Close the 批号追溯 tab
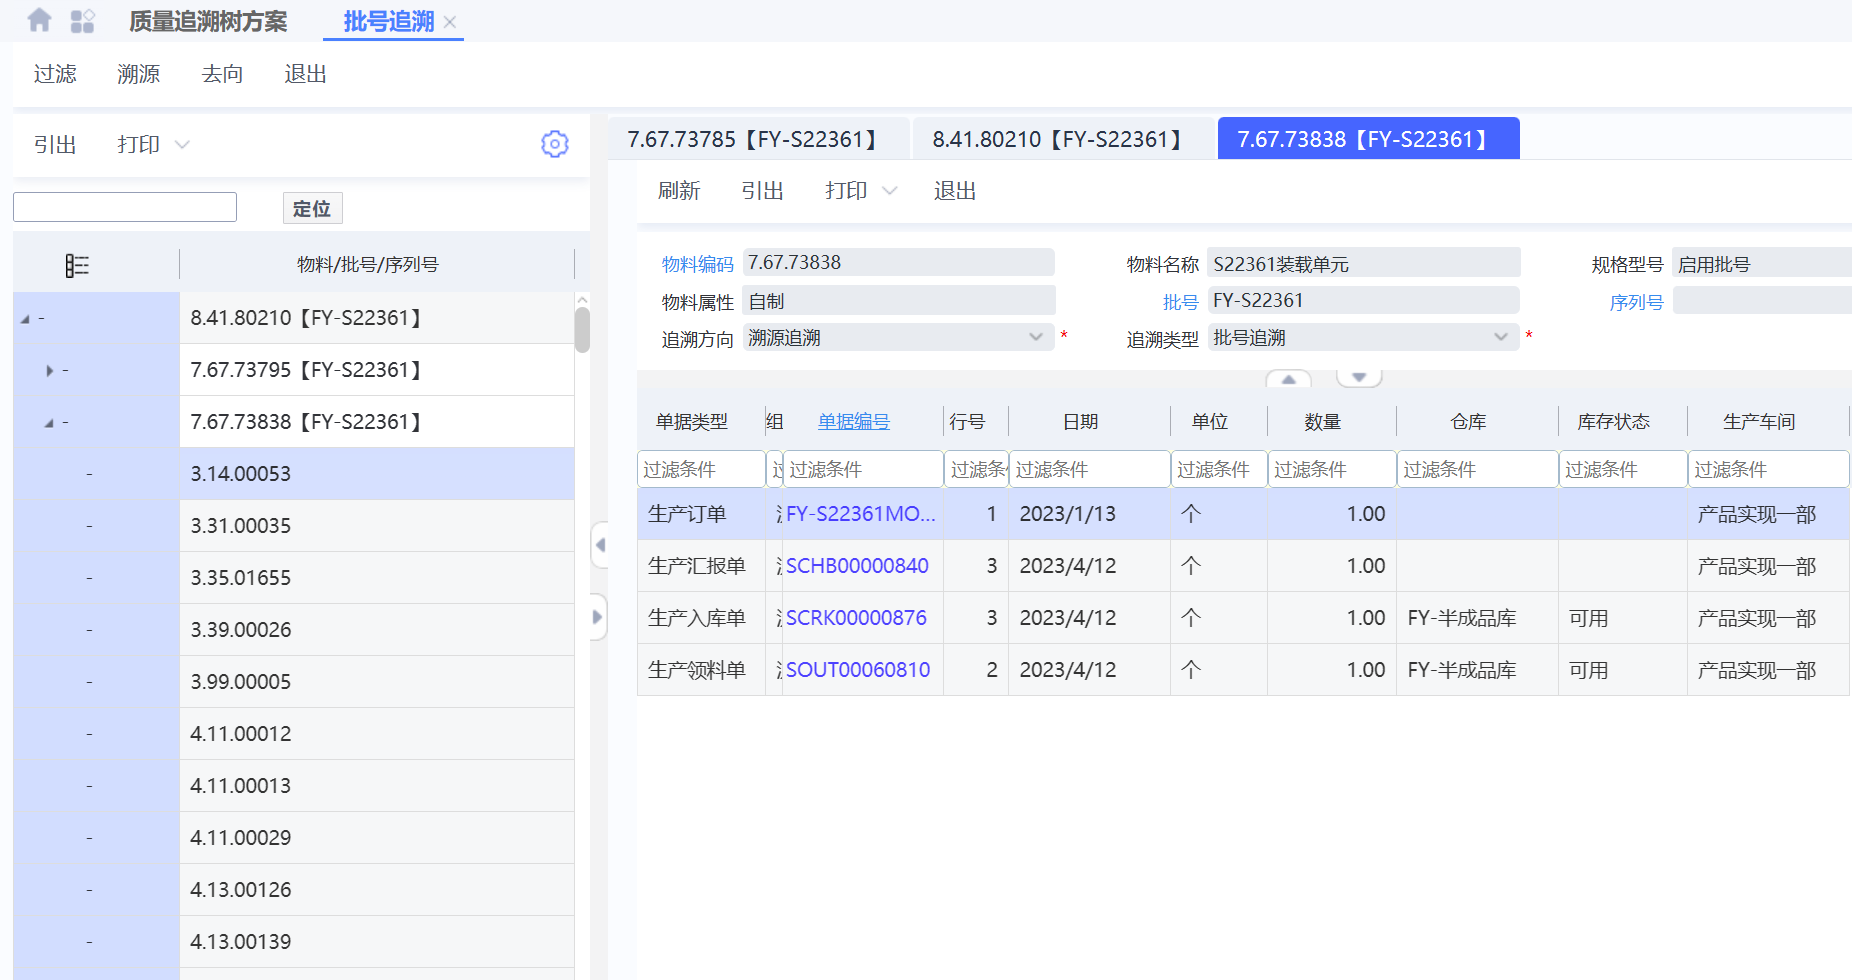 click(x=450, y=22)
